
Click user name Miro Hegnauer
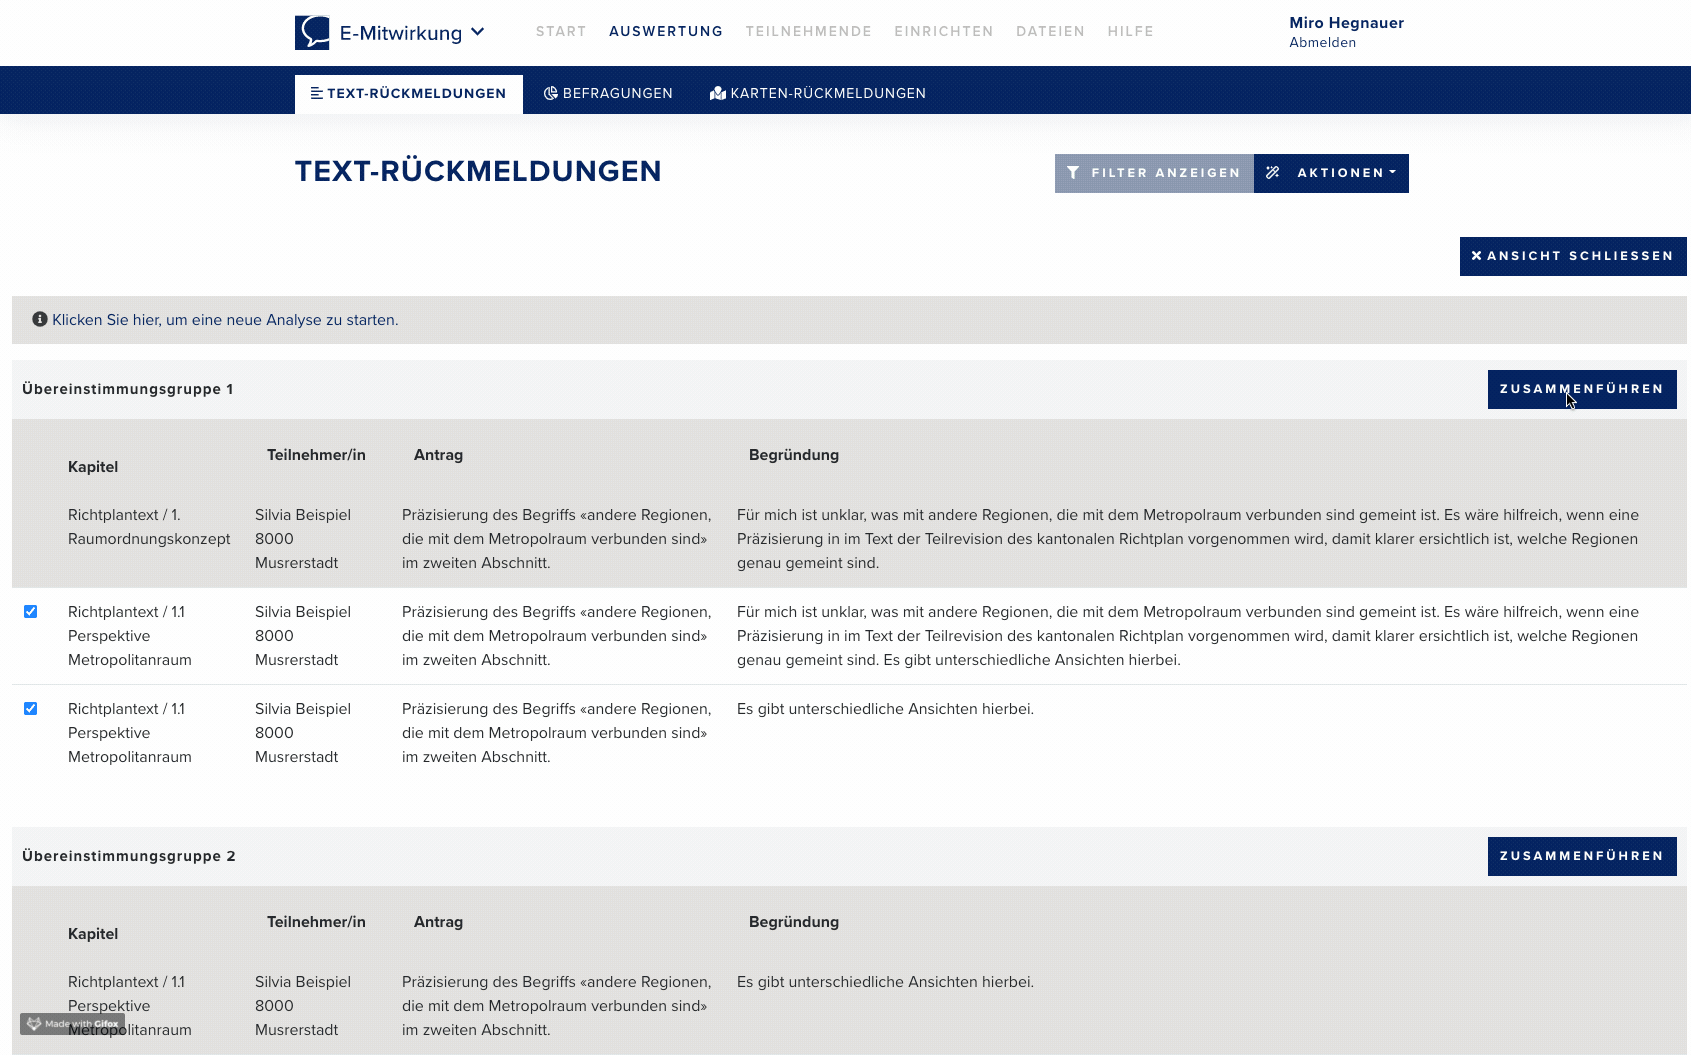click(x=1347, y=23)
